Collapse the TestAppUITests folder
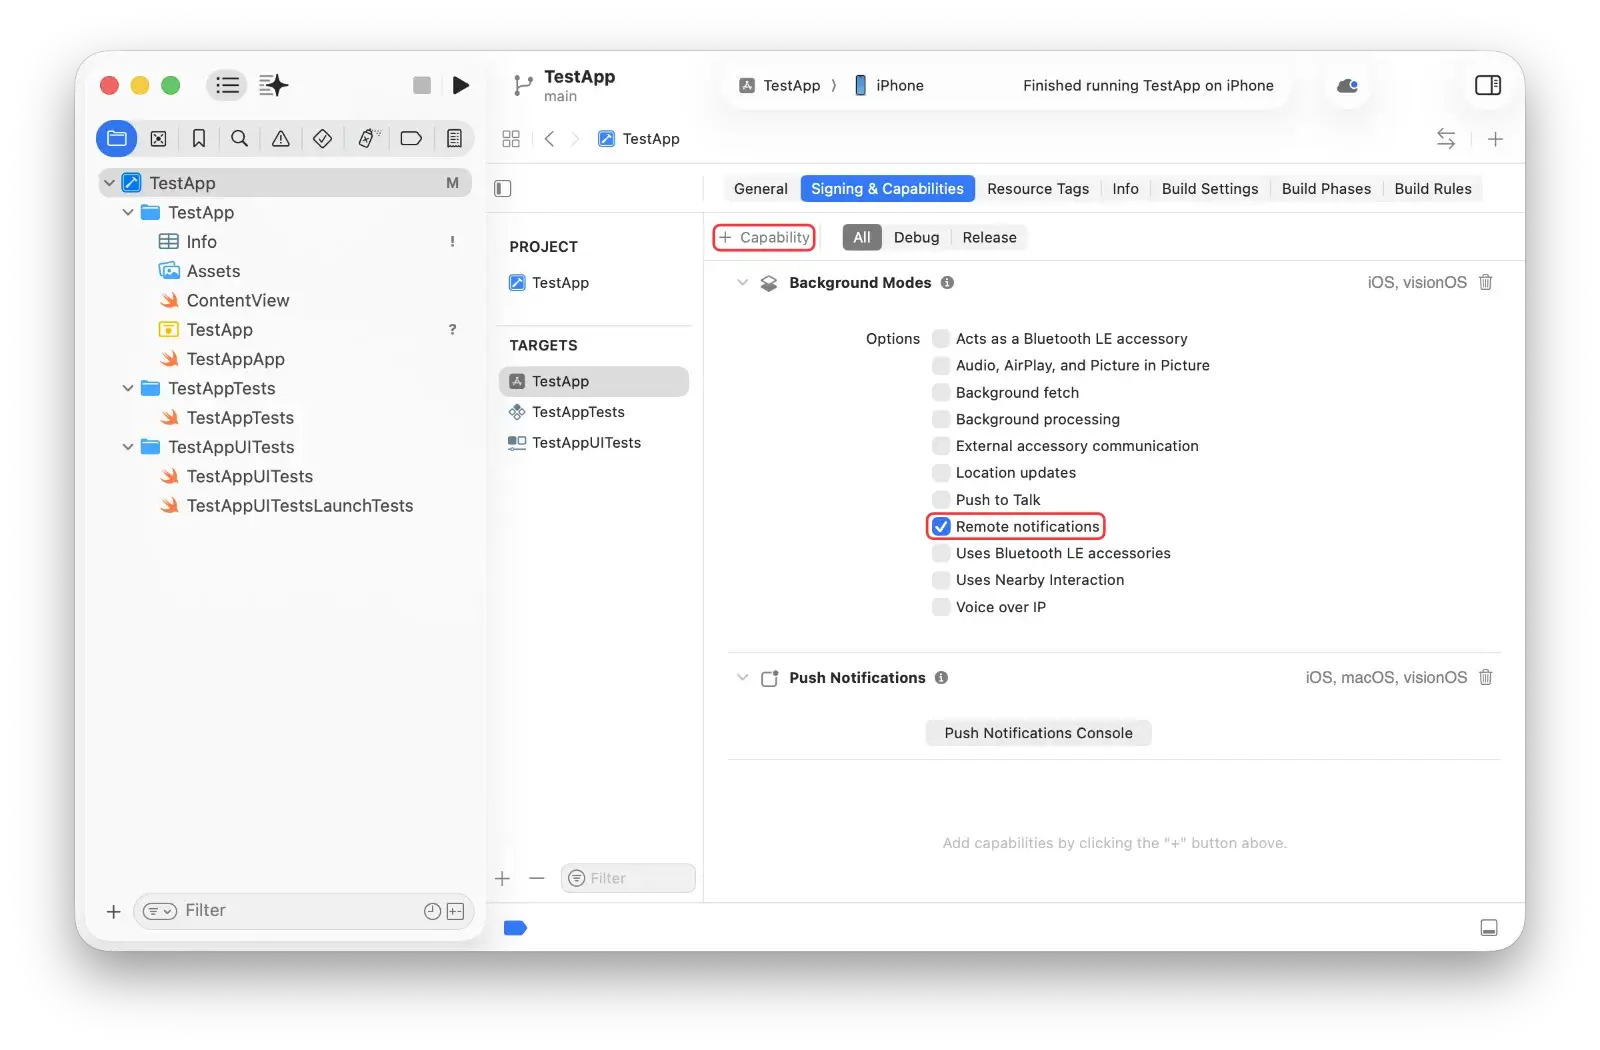Screen dimensions: 1600x1050 tap(128, 447)
